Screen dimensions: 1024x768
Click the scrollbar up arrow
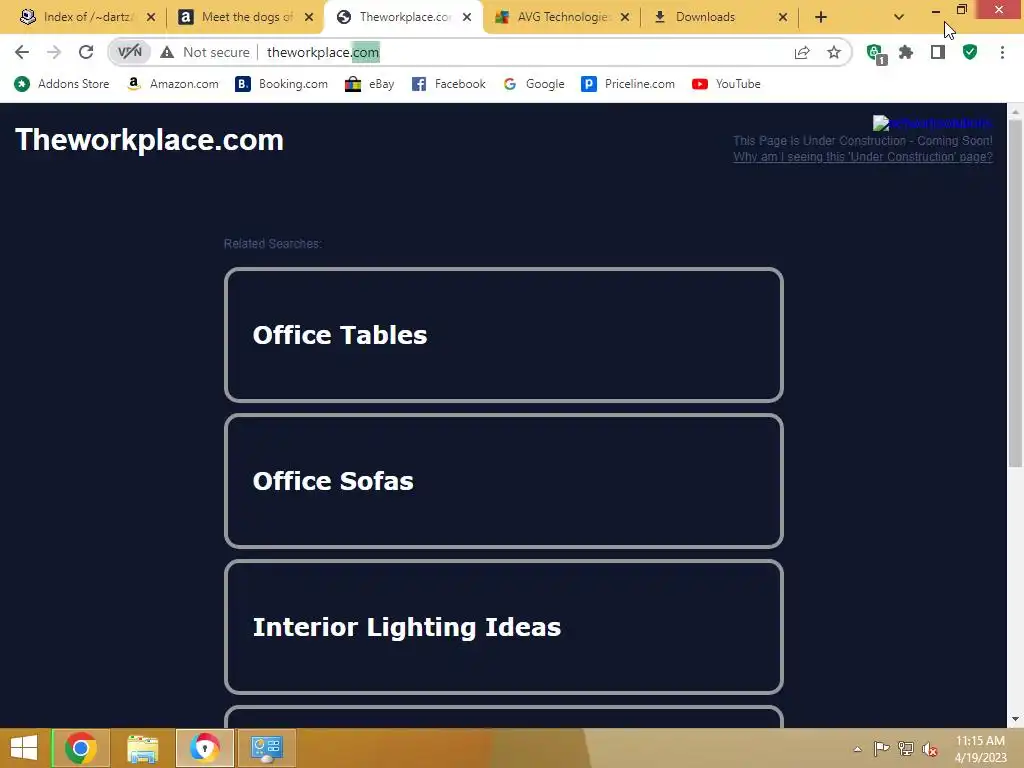(x=1015, y=112)
